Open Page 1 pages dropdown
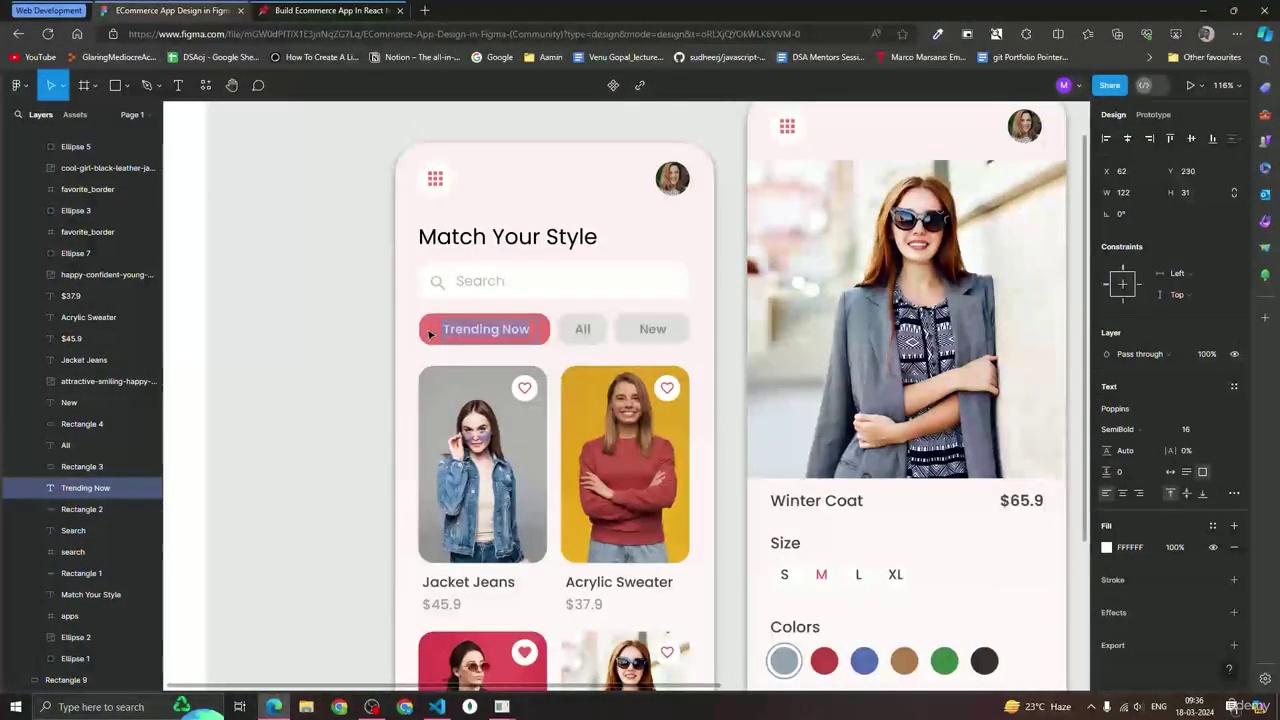1280x720 pixels. click(x=135, y=115)
